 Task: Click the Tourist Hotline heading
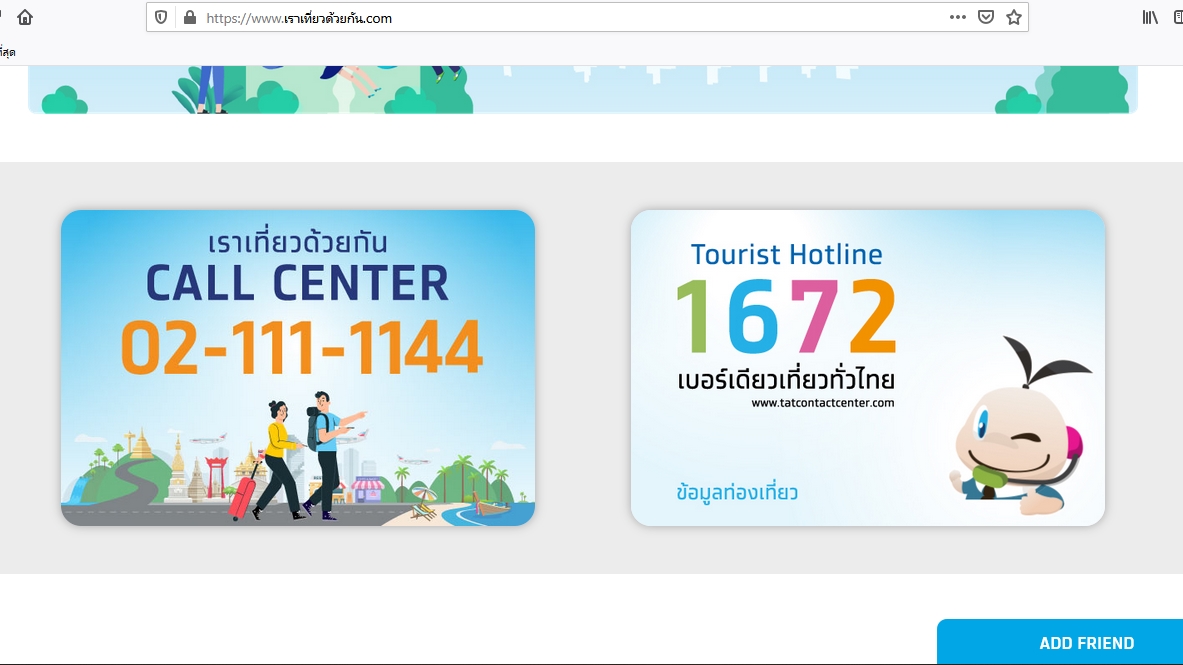click(x=786, y=254)
